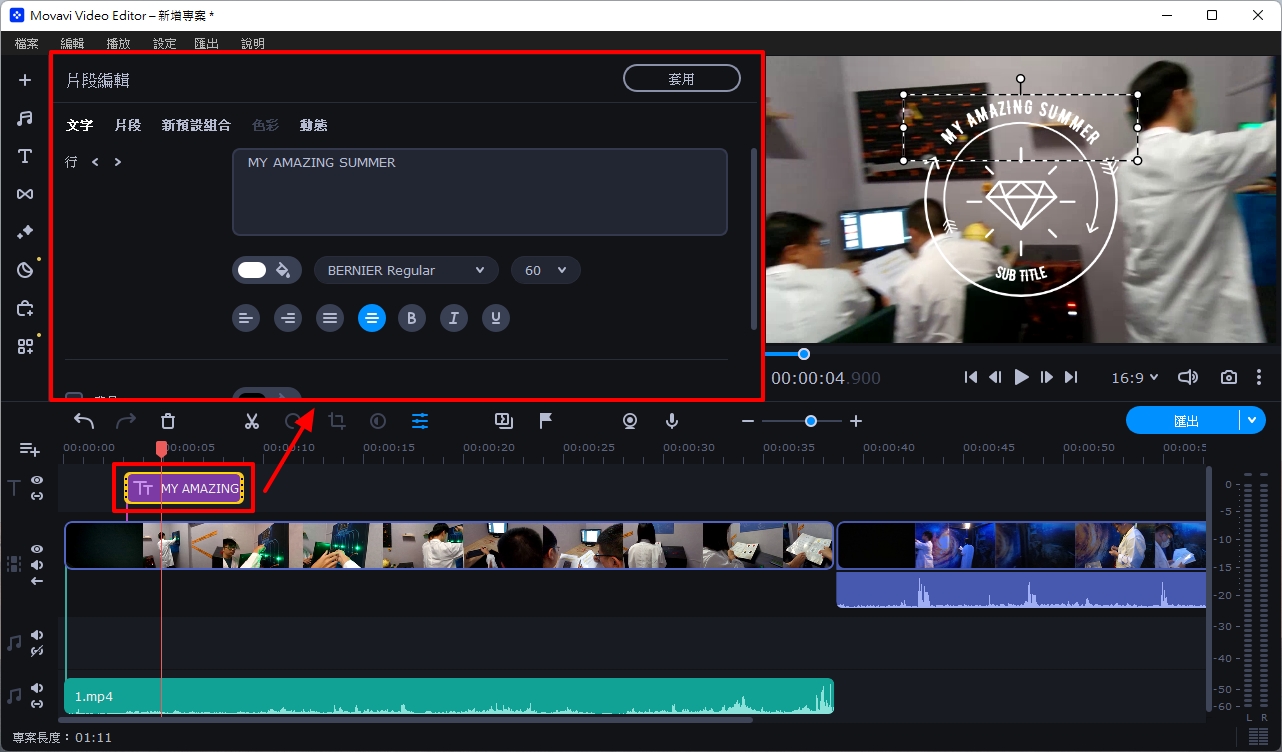Switch to the 動態 tab

coord(313,125)
